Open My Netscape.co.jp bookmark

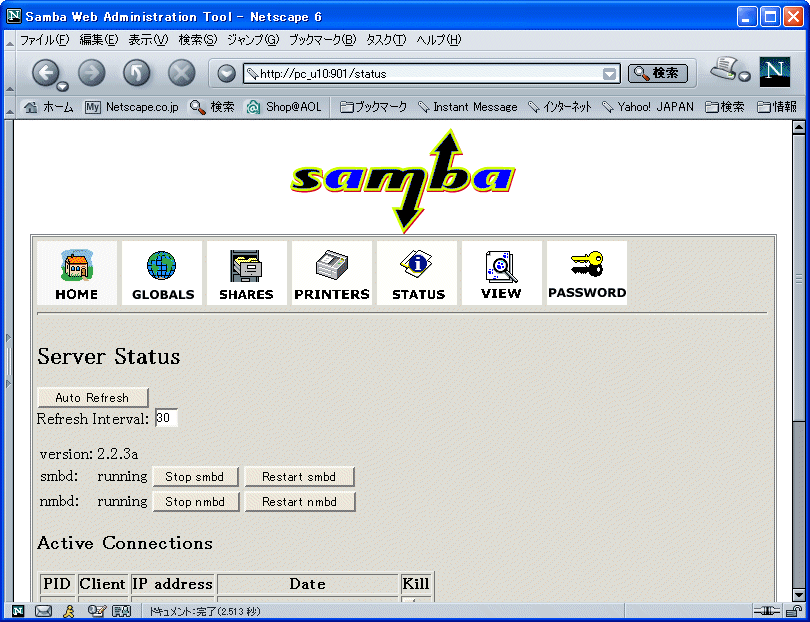pos(132,107)
